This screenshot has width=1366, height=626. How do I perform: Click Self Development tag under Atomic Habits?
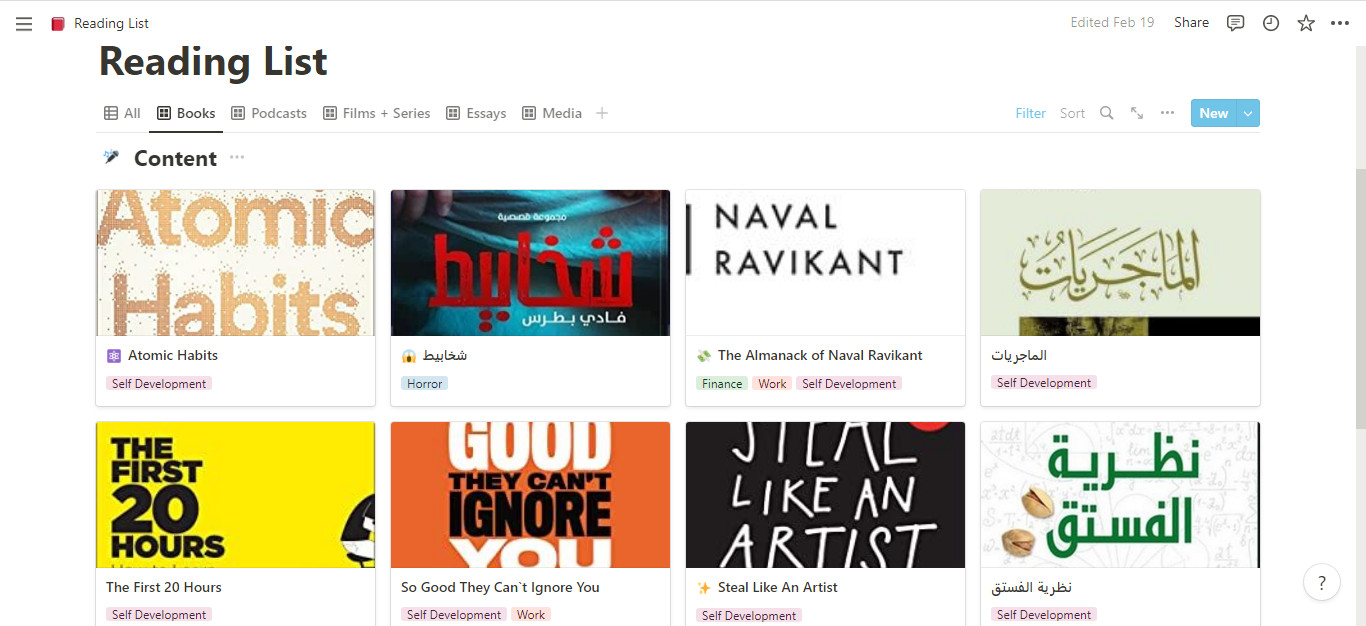tap(159, 383)
